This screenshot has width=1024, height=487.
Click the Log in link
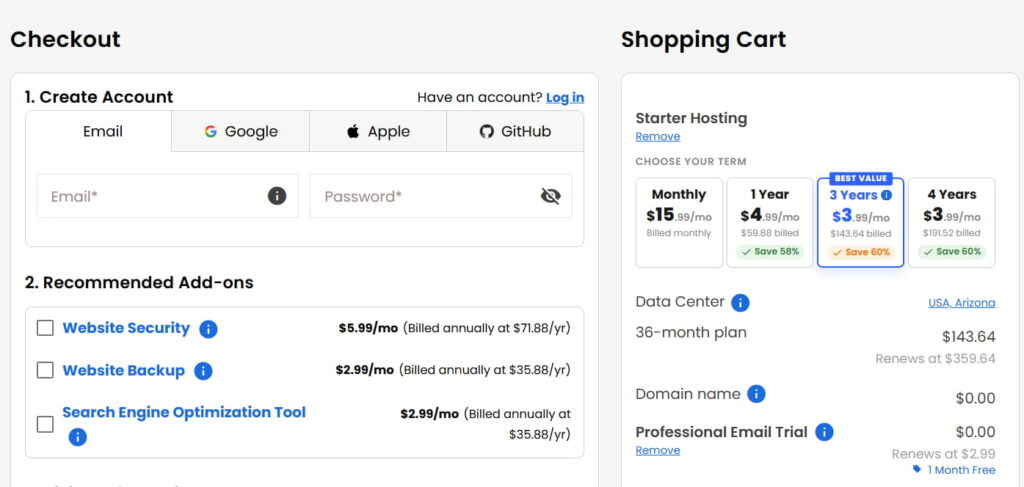click(x=565, y=97)
